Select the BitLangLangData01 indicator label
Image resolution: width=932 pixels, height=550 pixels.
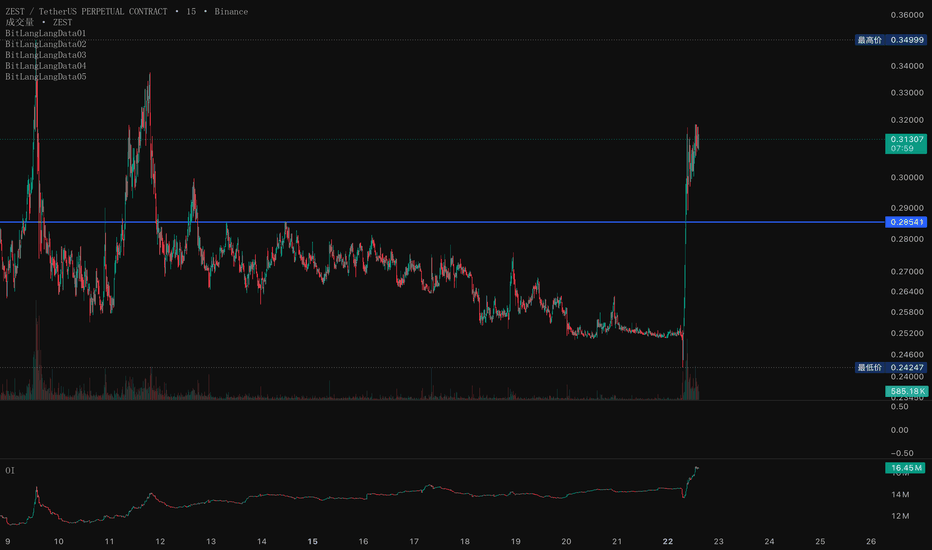click(x=46, y=33)
